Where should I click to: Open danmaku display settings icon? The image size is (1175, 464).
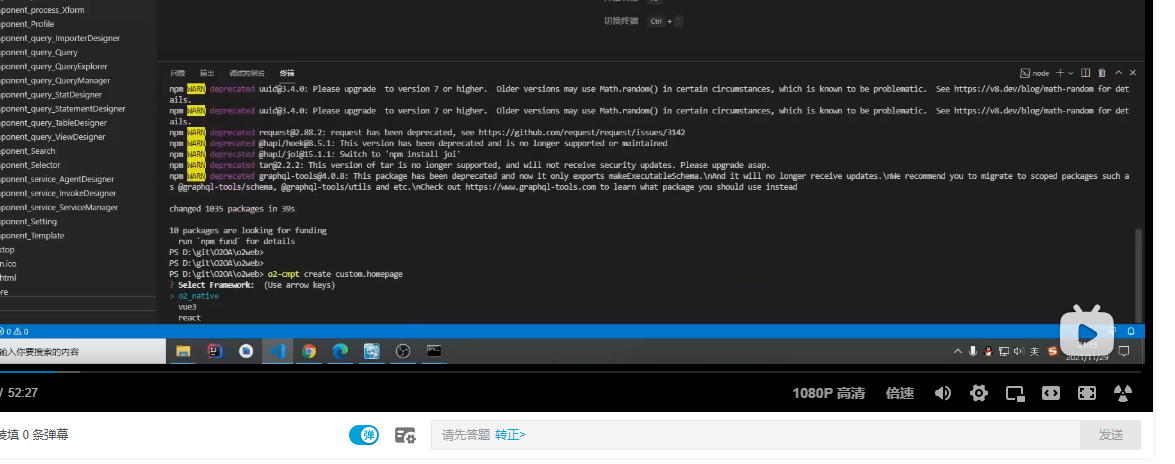click(405, 435)
